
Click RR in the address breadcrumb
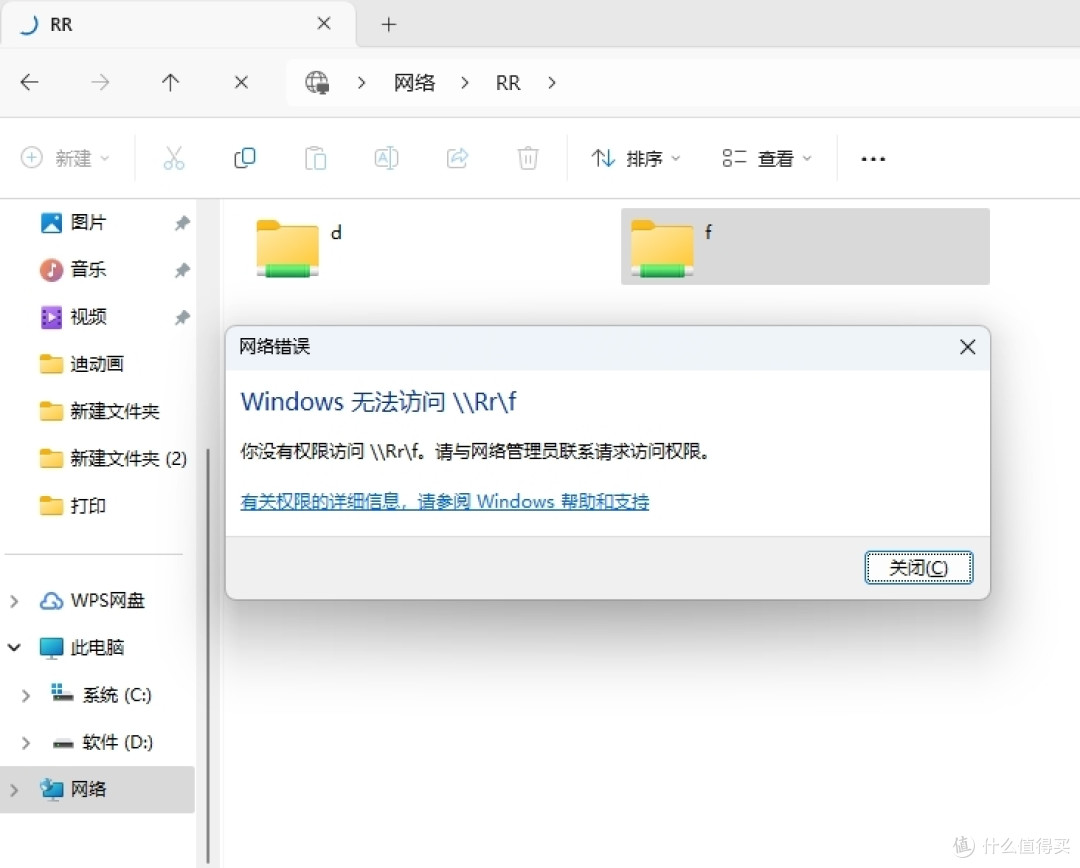click(508, 83)
